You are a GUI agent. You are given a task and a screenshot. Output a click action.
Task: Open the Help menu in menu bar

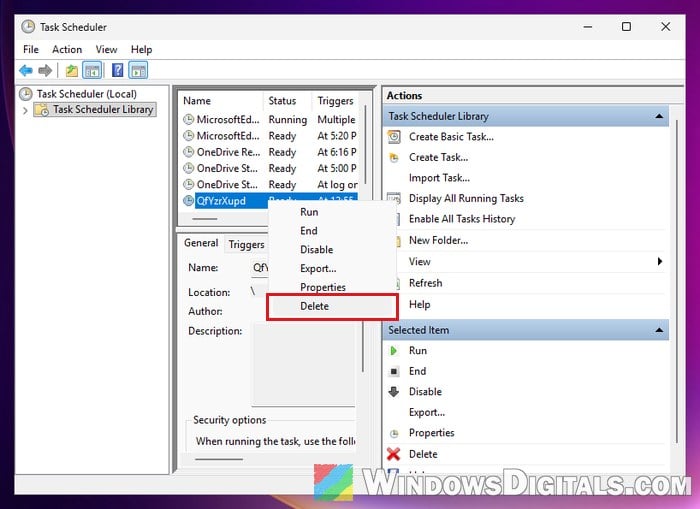point(141,50)
